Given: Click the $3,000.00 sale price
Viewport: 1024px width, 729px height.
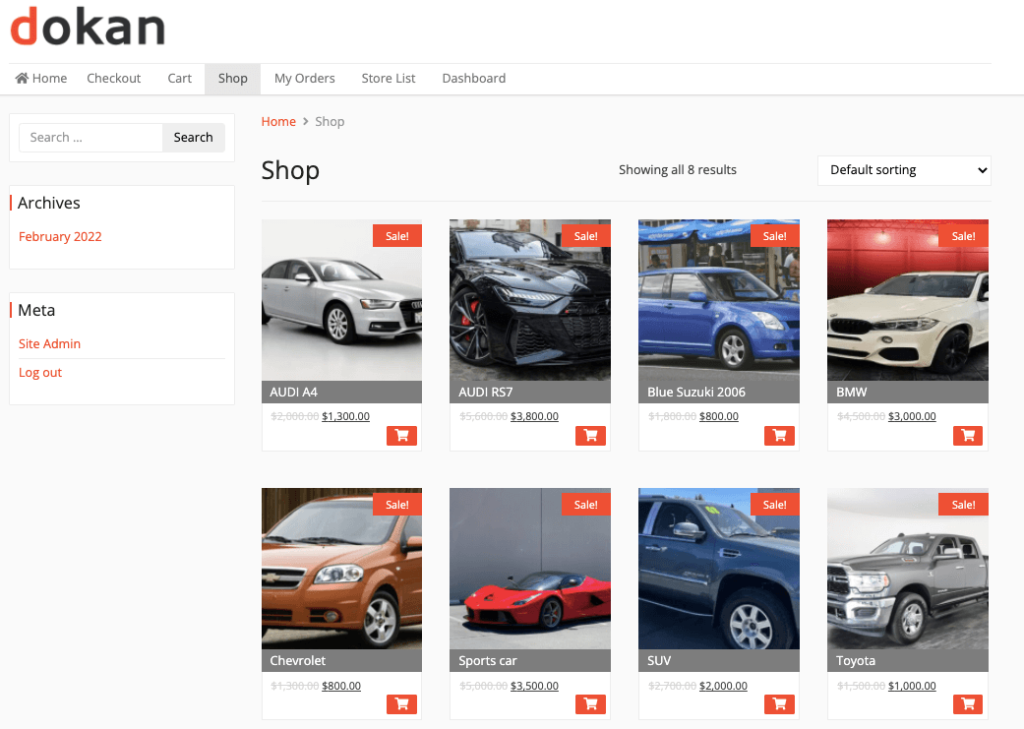Looking at the screenshot, I should [912, 416].
